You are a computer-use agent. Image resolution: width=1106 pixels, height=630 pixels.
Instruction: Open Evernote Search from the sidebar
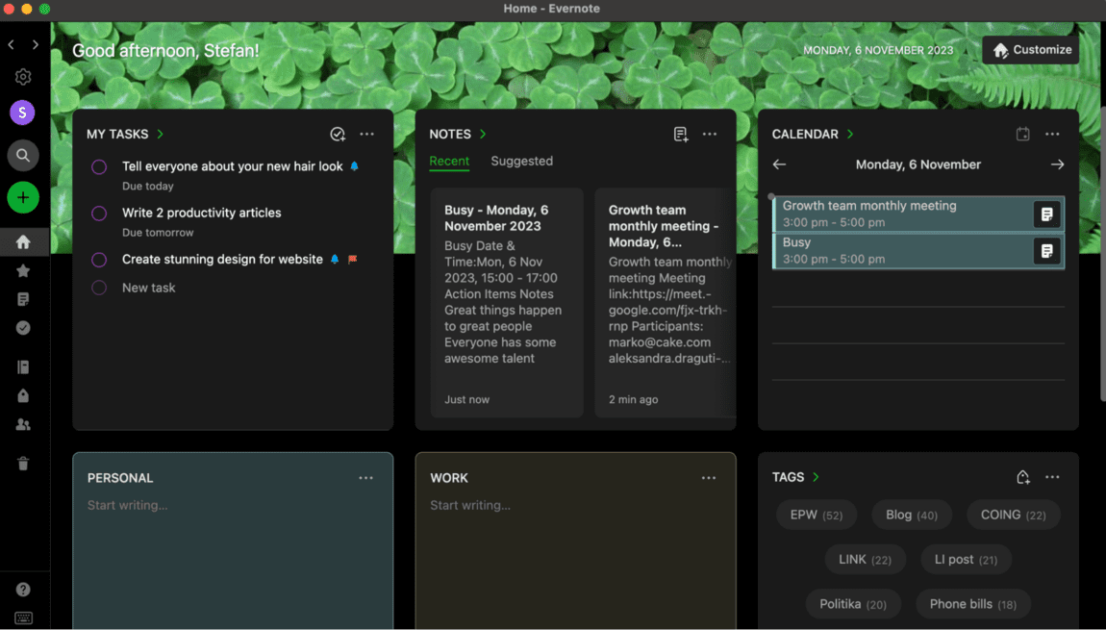(x=22, y=155)
